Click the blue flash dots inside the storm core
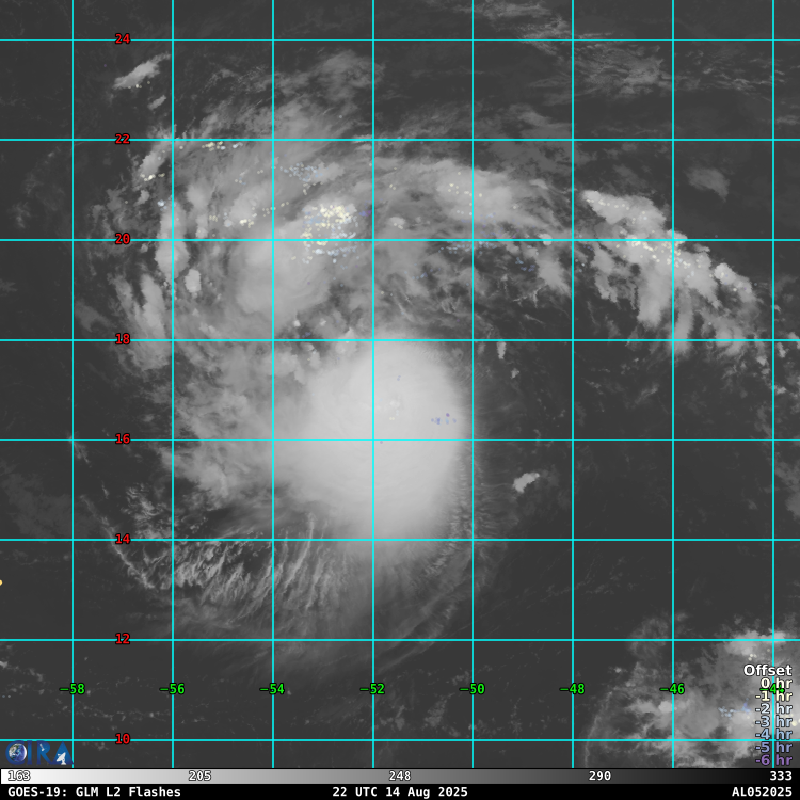 coord(442,419)
